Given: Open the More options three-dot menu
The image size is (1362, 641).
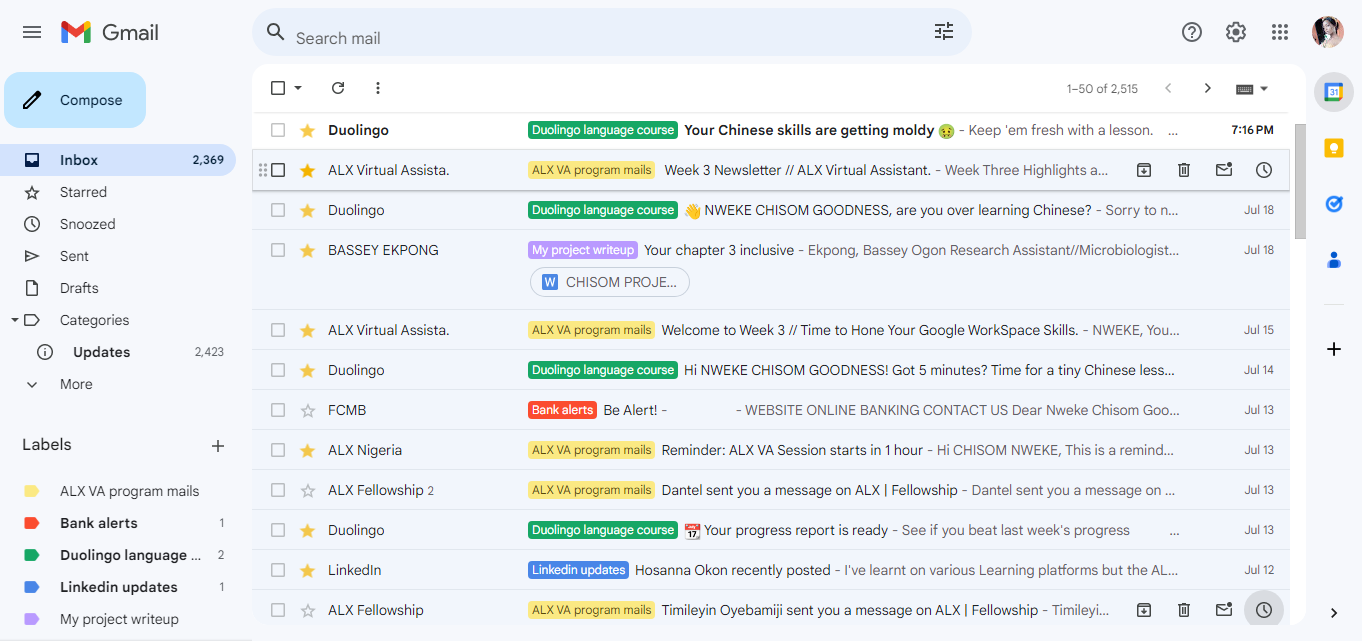Looking at the screenshot, I should (x=378, y=88).
